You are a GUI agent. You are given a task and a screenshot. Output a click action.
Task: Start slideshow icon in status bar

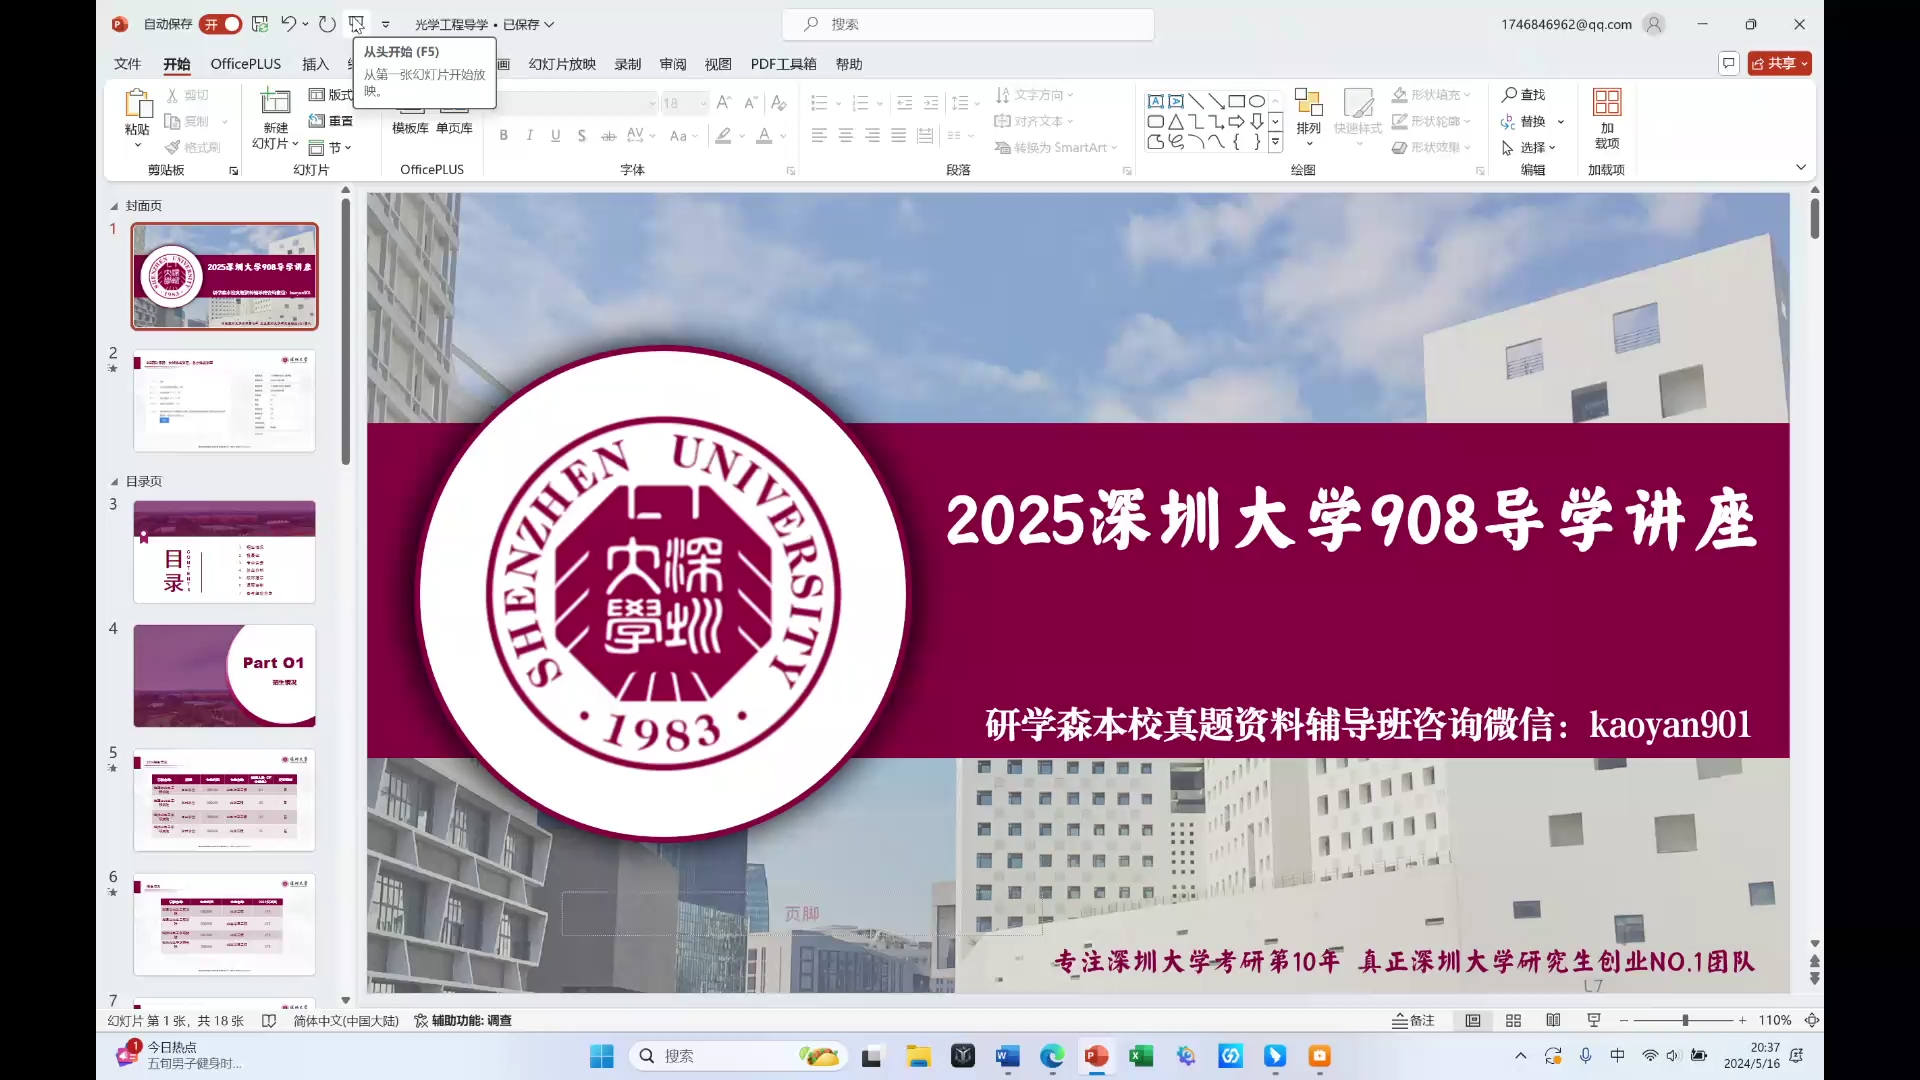pos(1593,1020)
